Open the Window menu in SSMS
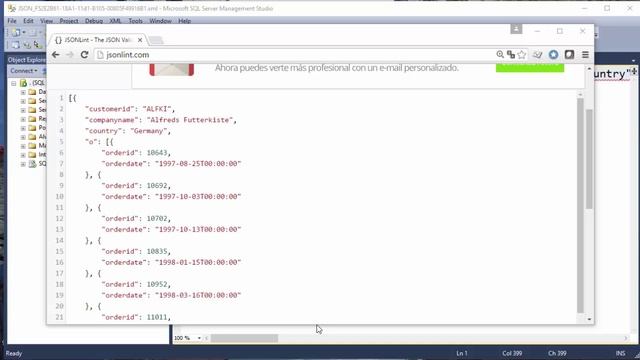This screenshot has height=360, width=640. (160, 21)
